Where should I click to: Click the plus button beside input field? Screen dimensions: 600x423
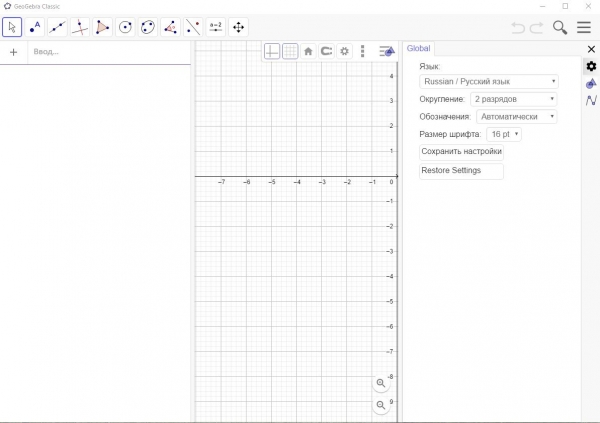[x=13, y=52]
